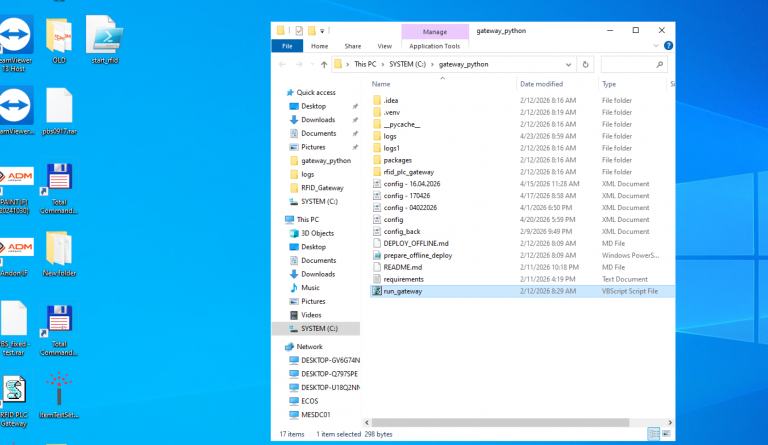Select the .idea folder

(522, 100)
